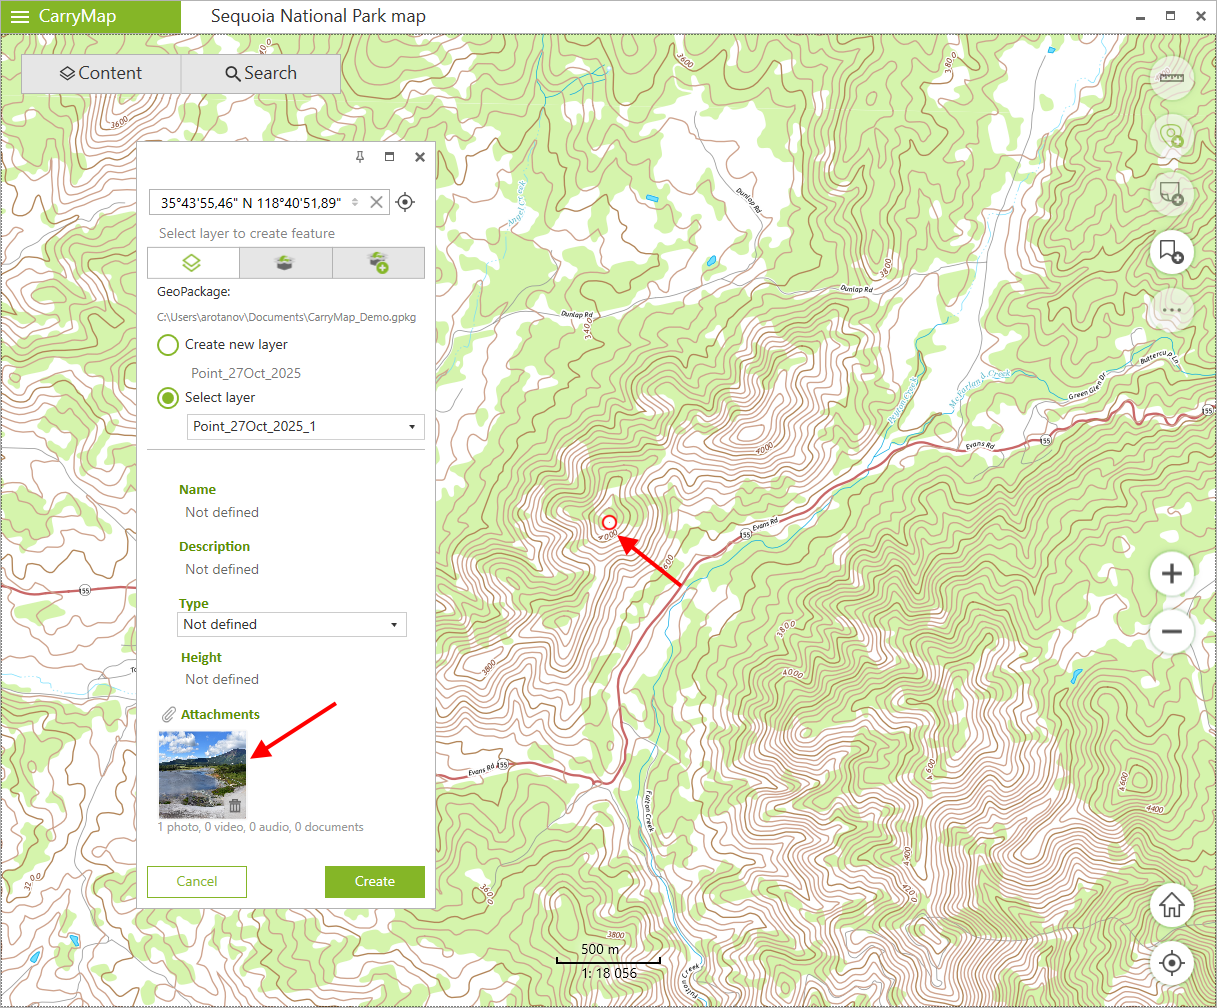Switch to the Content tab
The width and height of the screenshot is (1217, 1008).
100,73
